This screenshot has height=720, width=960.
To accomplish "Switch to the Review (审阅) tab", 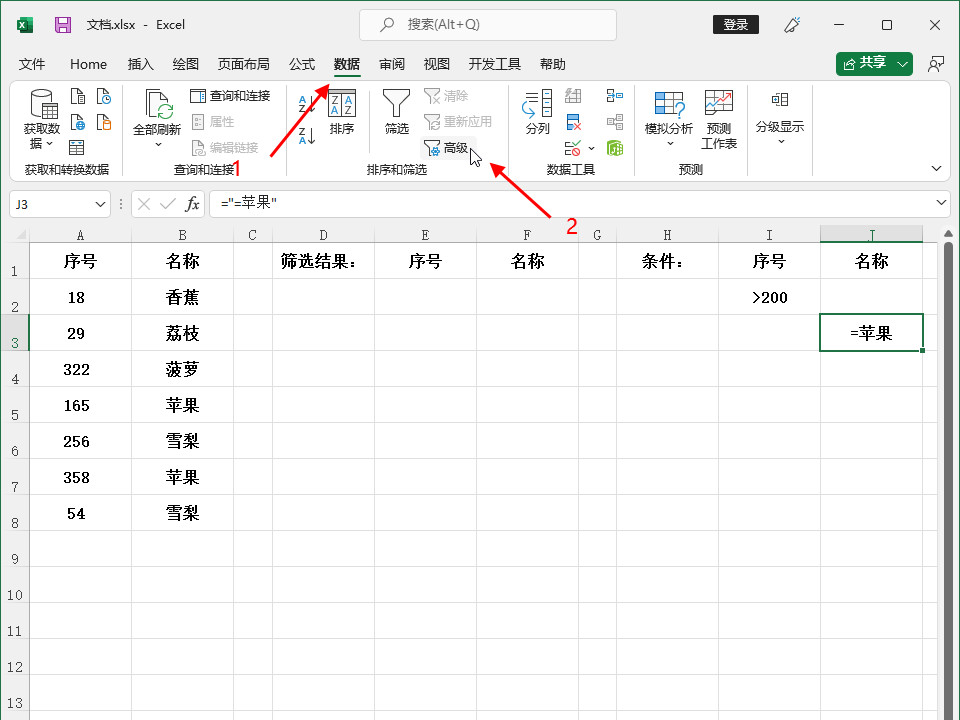I will point(392,64).
